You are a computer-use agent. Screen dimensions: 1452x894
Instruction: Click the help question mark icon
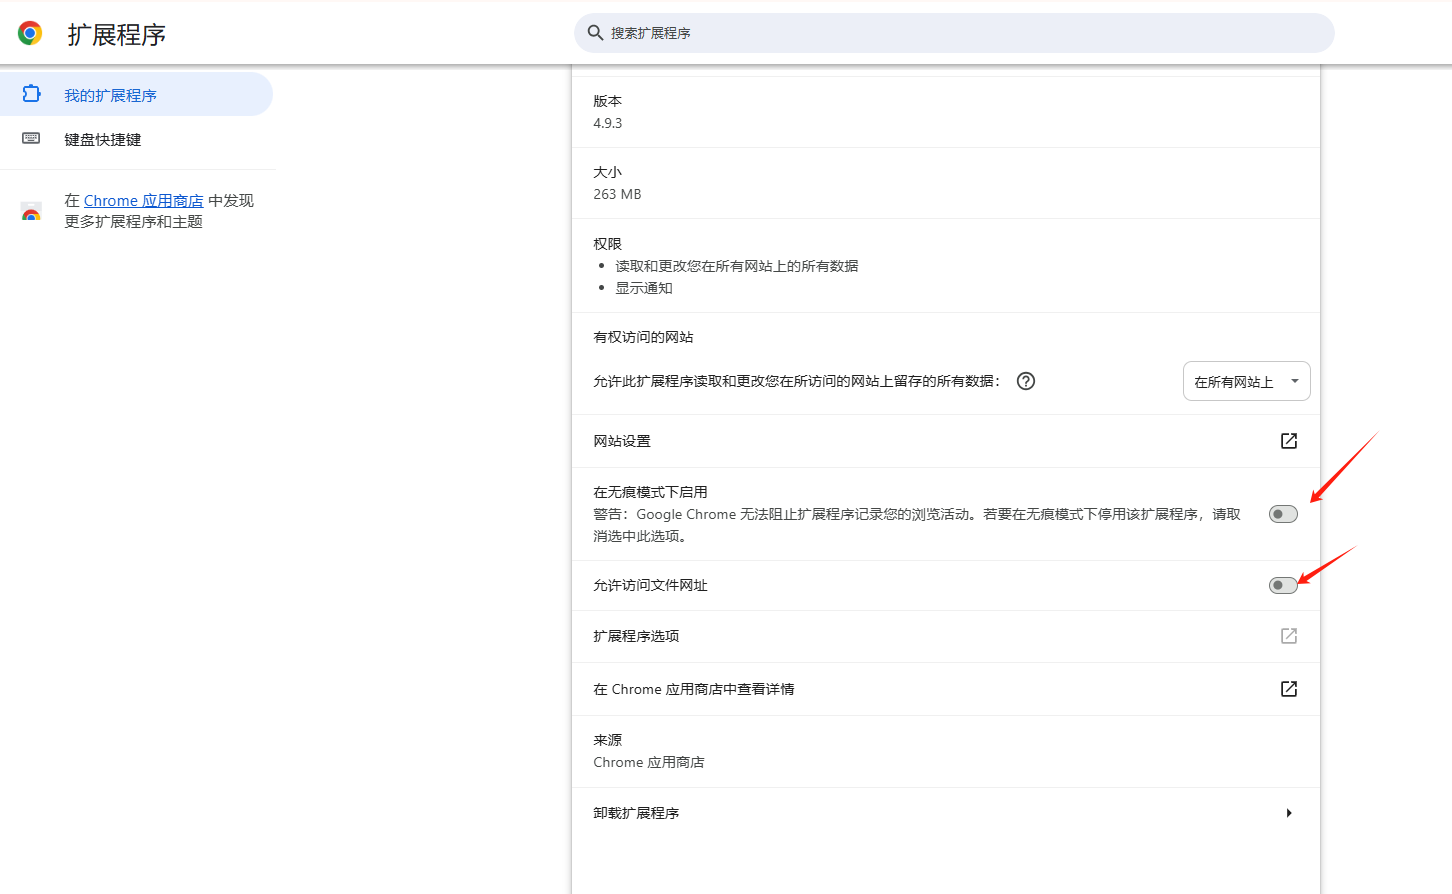tap(1026, 381)
